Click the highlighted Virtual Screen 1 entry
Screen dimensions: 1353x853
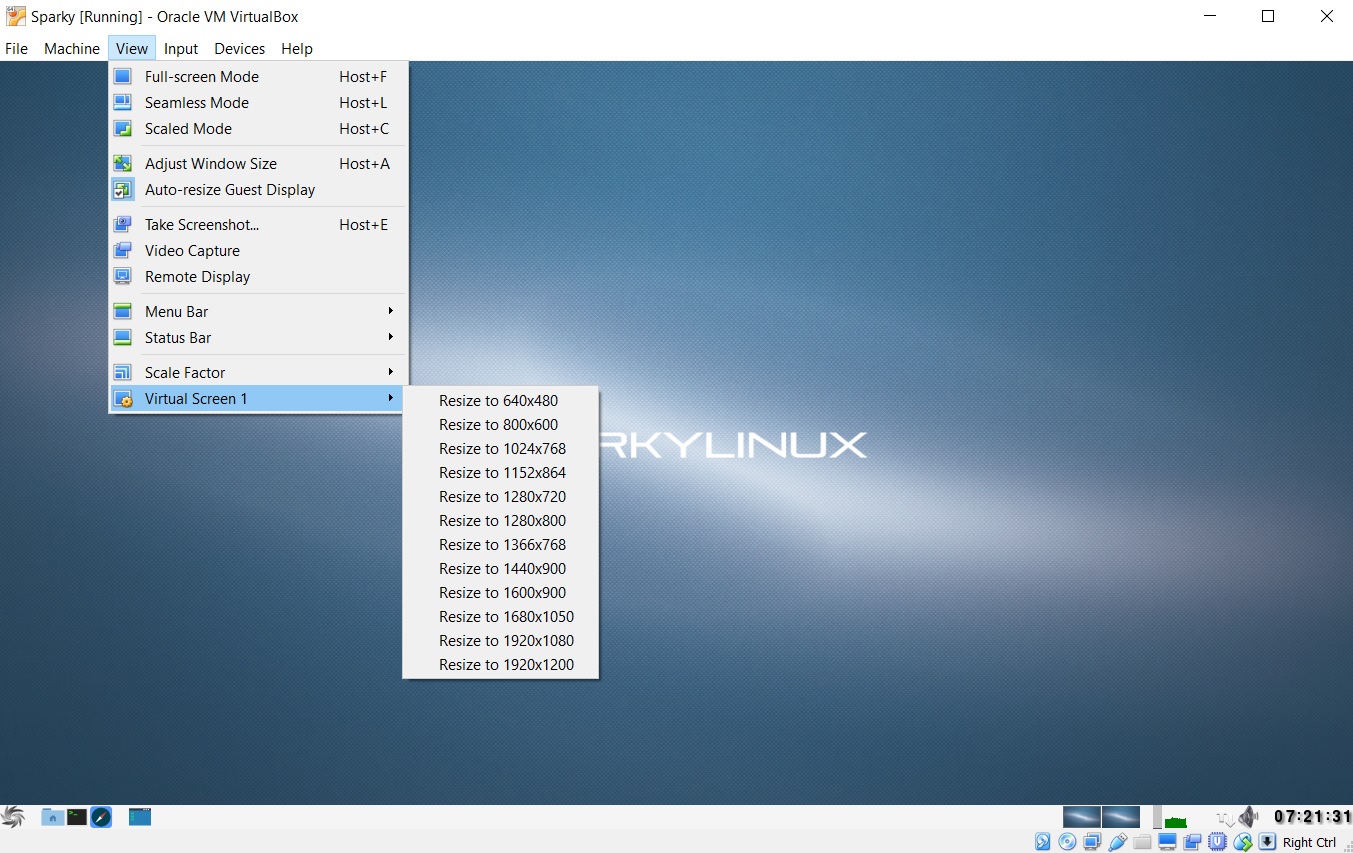[258, 399]
